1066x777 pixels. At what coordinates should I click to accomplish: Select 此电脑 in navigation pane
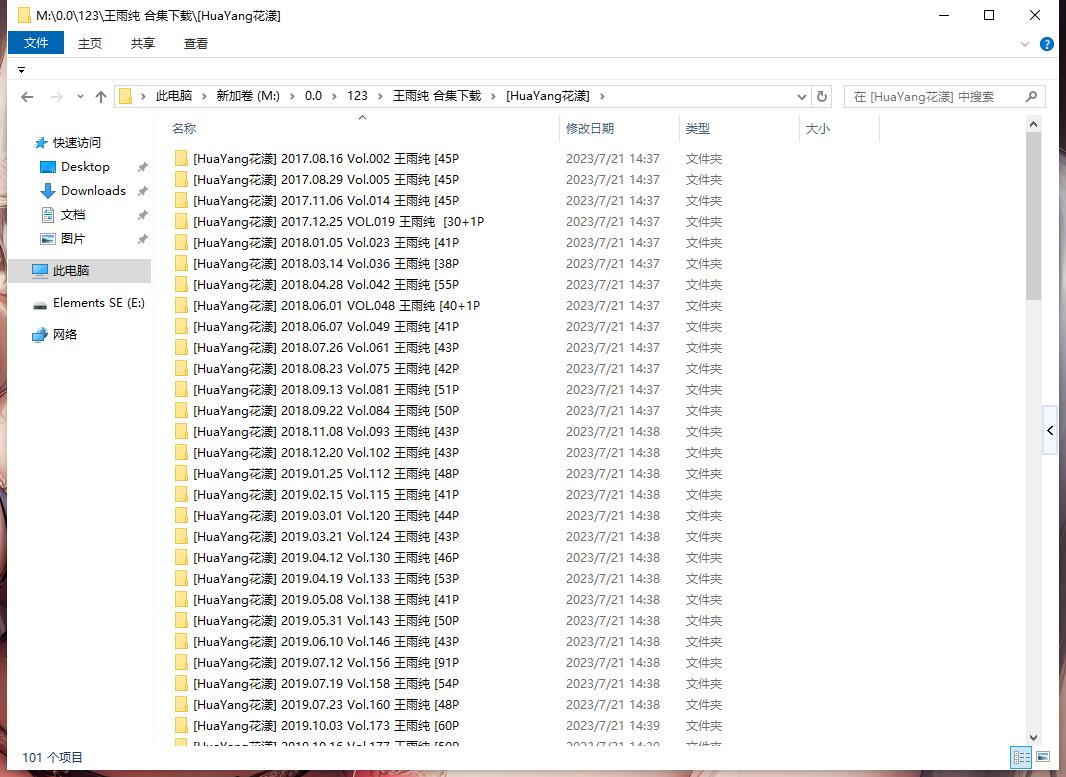80,271
